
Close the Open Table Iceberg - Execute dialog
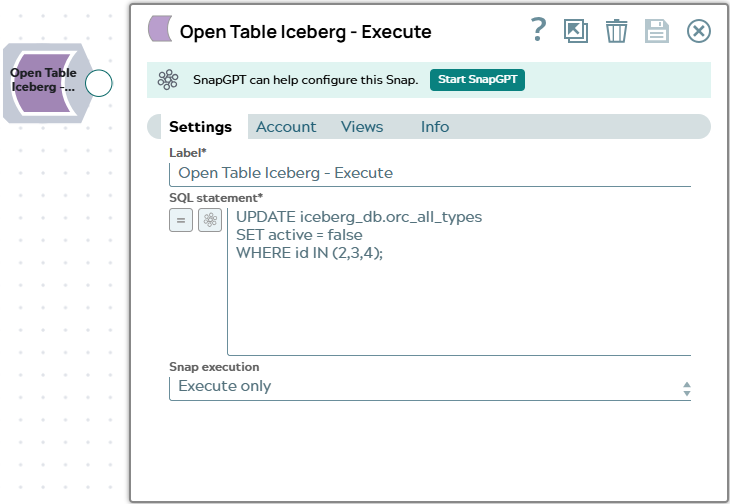[x=699, y=31]
